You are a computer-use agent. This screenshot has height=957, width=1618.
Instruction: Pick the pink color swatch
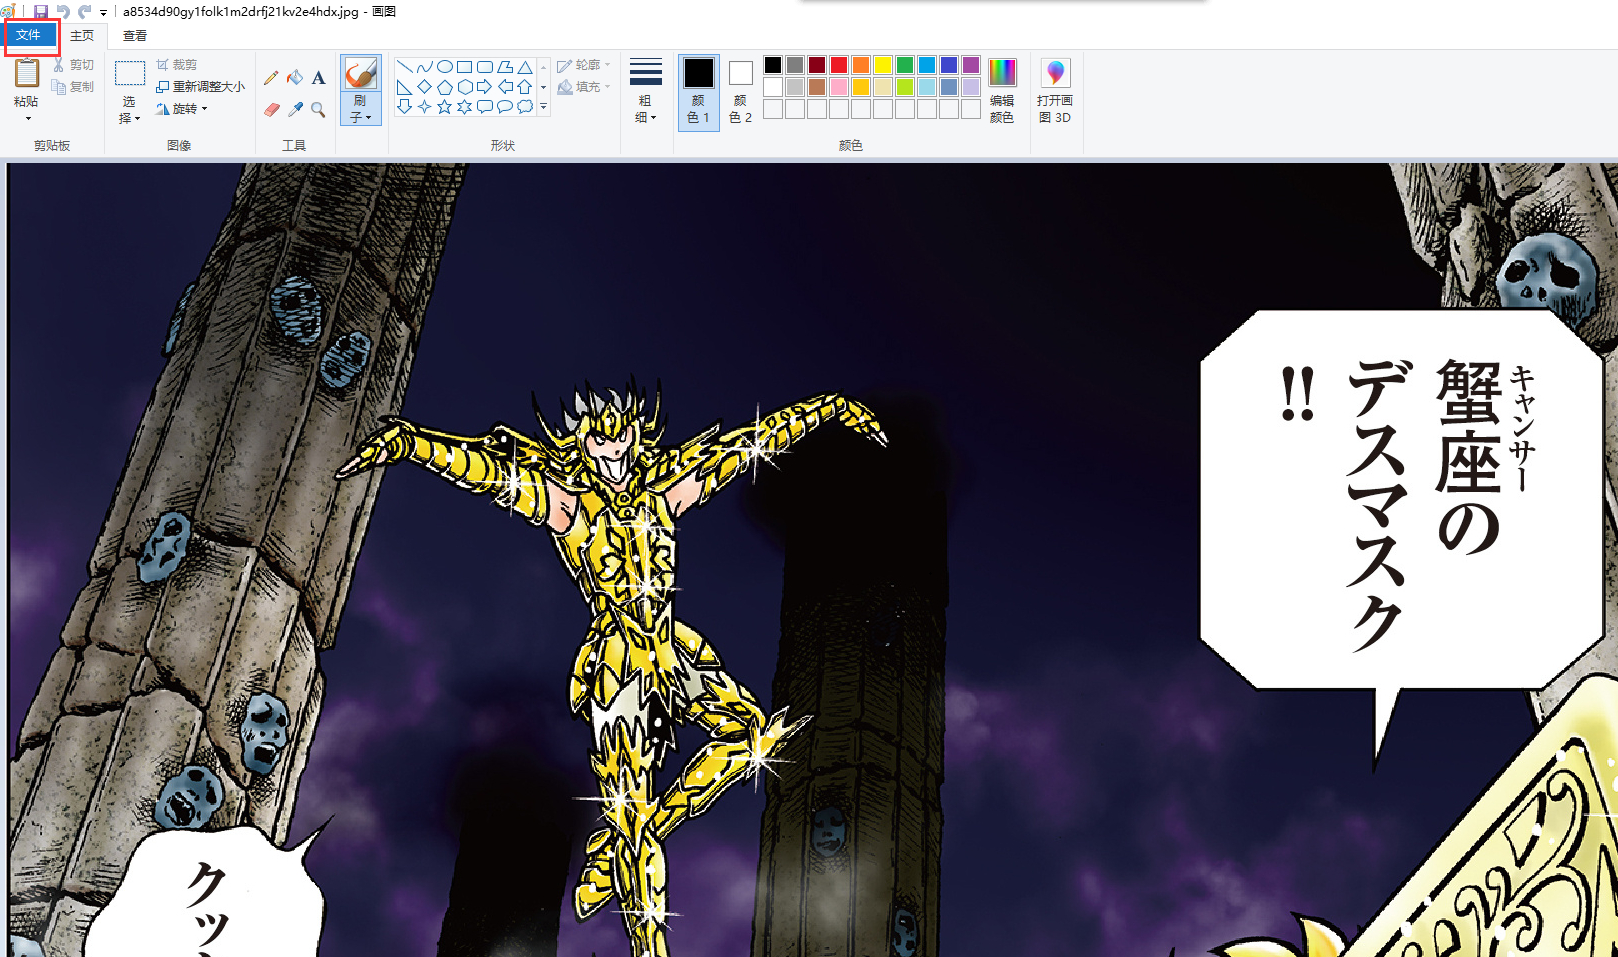coord(839,87)
